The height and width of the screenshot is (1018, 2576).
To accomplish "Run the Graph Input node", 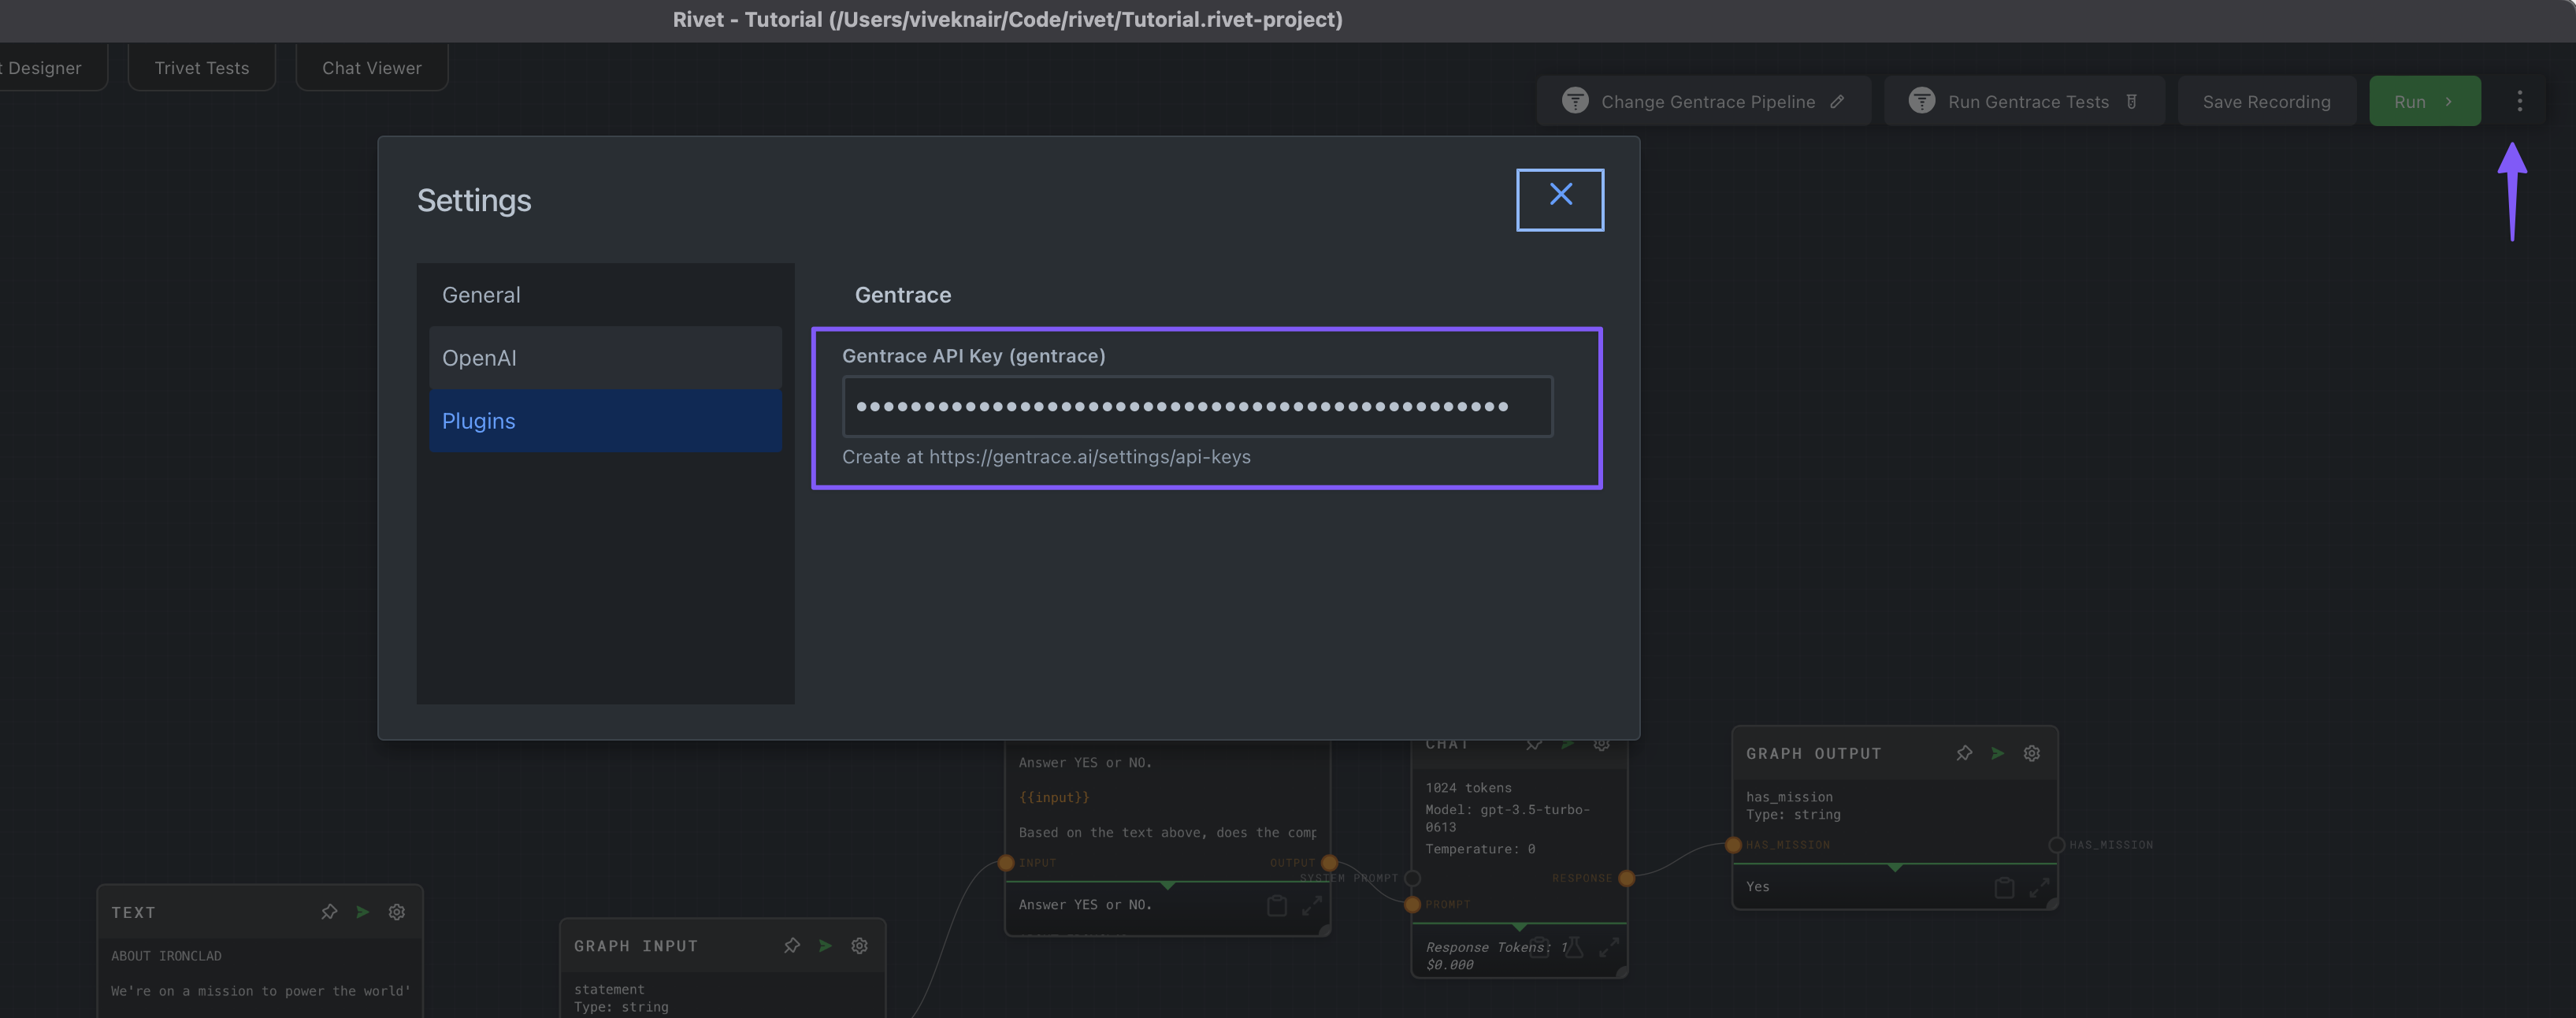I will (825, 945).
